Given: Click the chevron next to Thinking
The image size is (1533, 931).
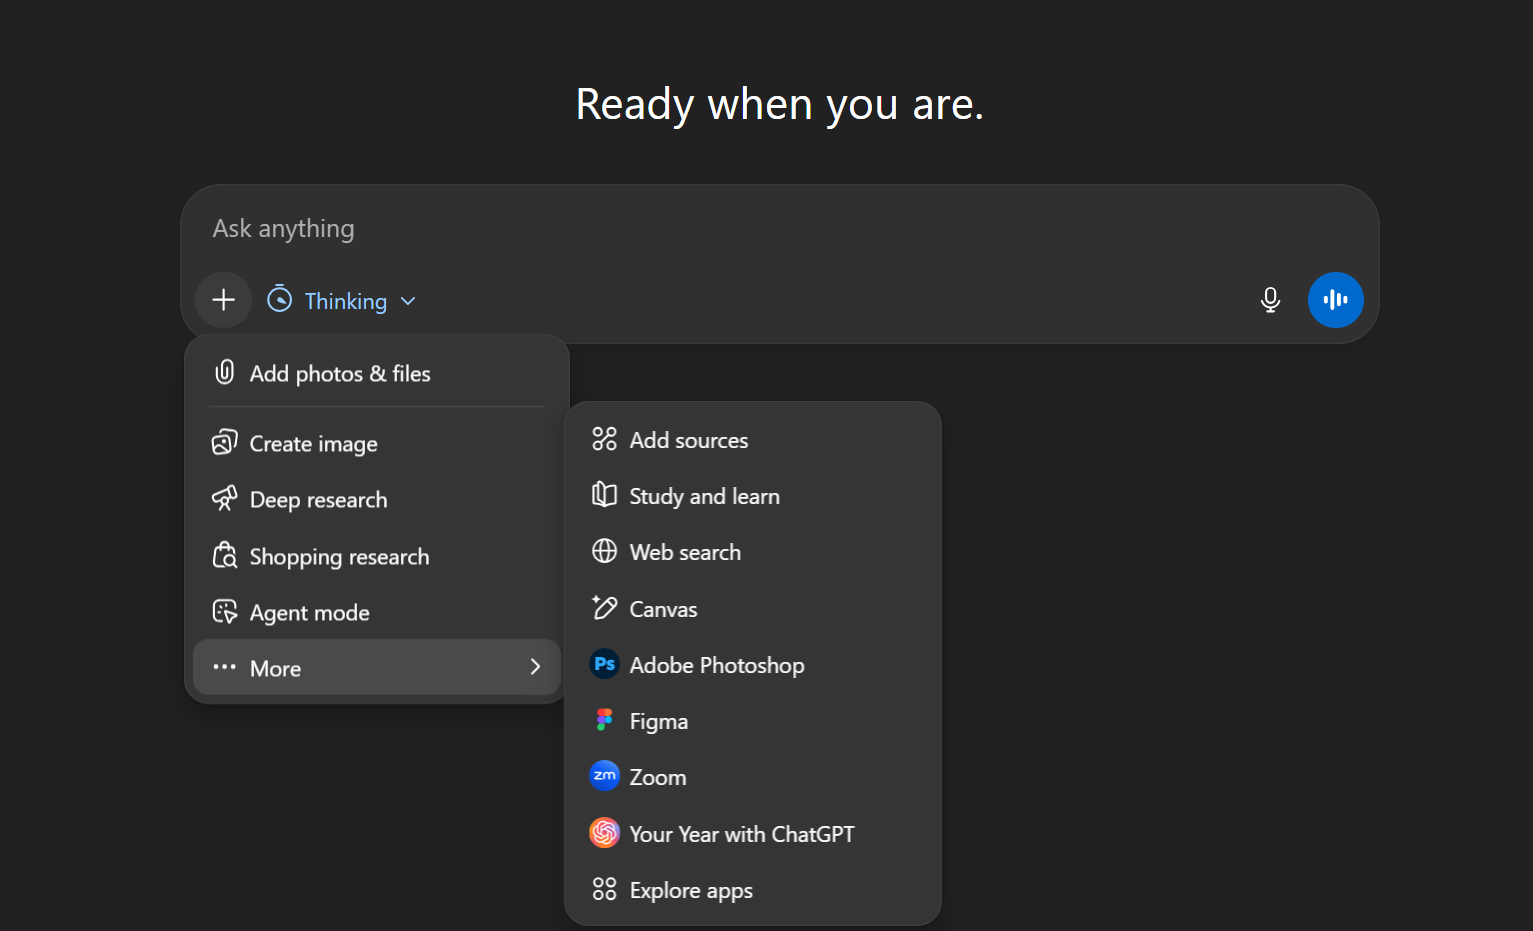Looking at the screenshot, I should pos(408,300).
